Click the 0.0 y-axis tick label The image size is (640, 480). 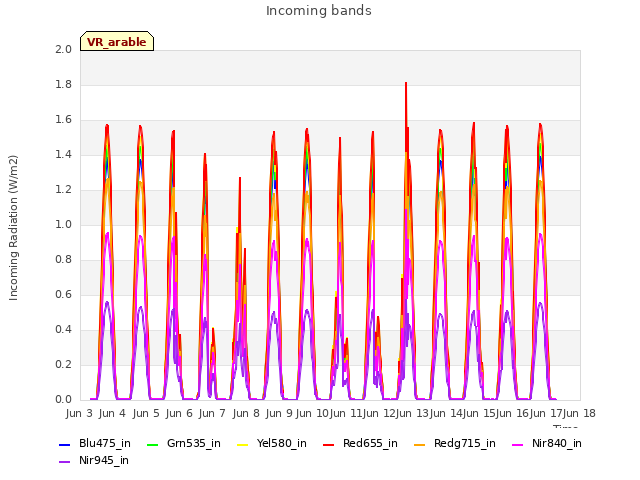[63, 400]
